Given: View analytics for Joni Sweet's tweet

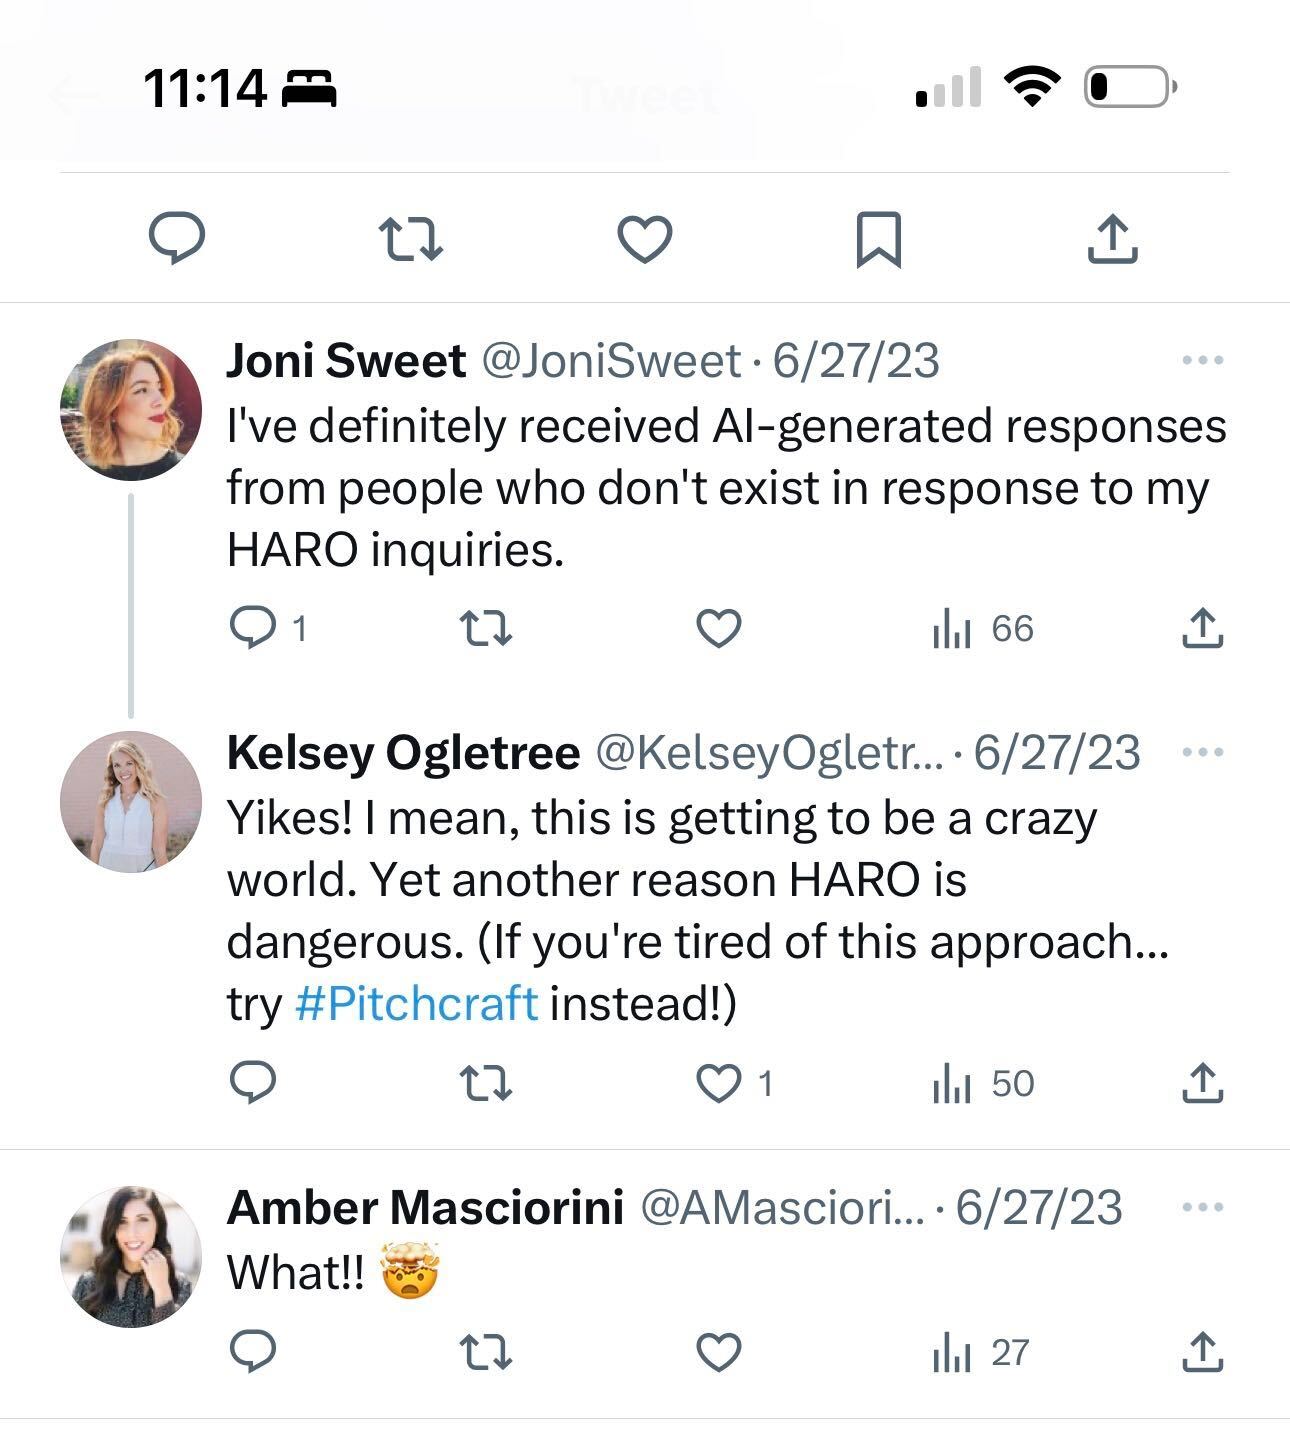Looking at the screenshot, I should (982, 629).
